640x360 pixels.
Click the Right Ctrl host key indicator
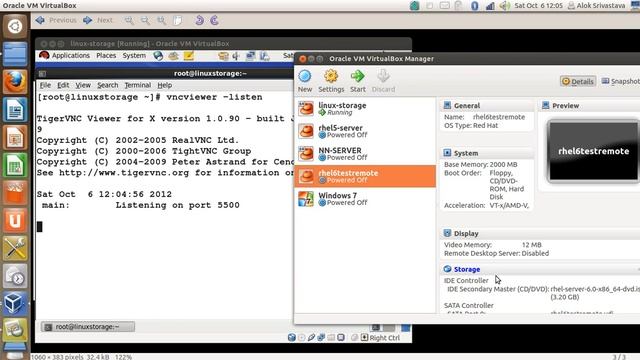pyautogui.click(x=380, y=338)
